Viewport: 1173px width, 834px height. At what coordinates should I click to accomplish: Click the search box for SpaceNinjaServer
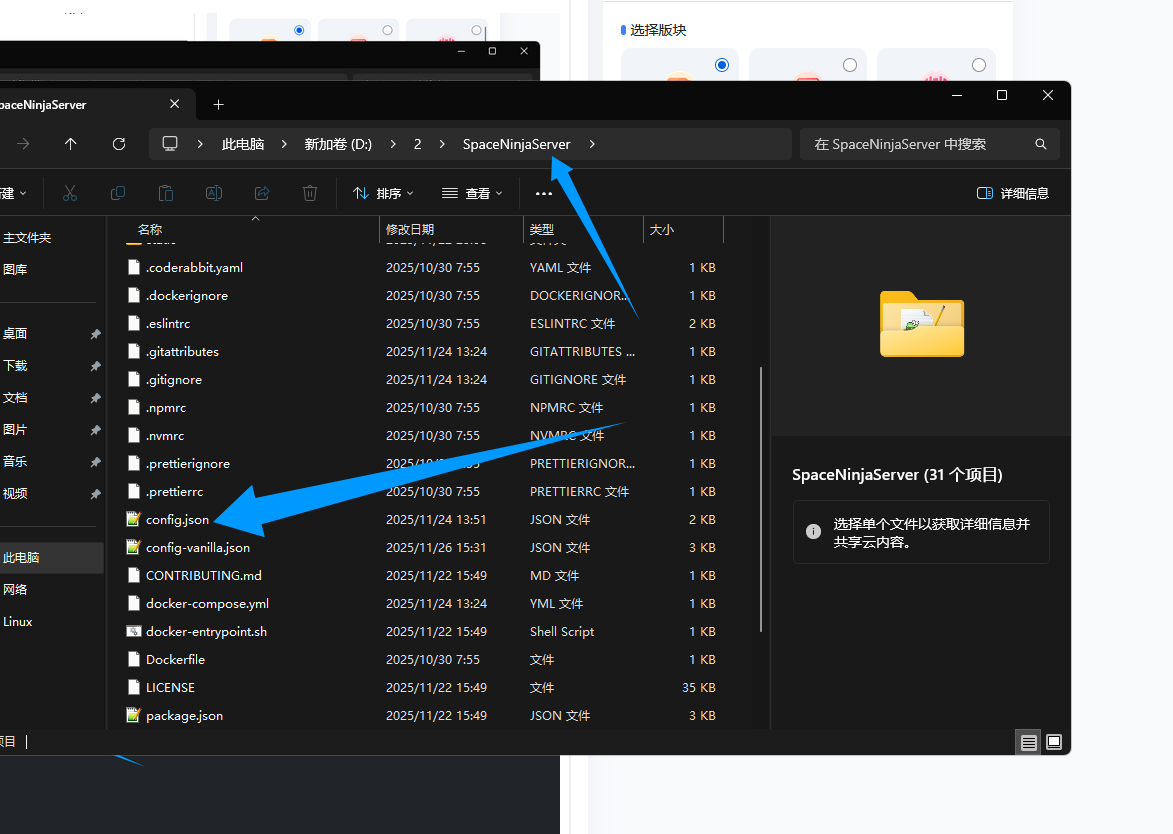point(920,144)
